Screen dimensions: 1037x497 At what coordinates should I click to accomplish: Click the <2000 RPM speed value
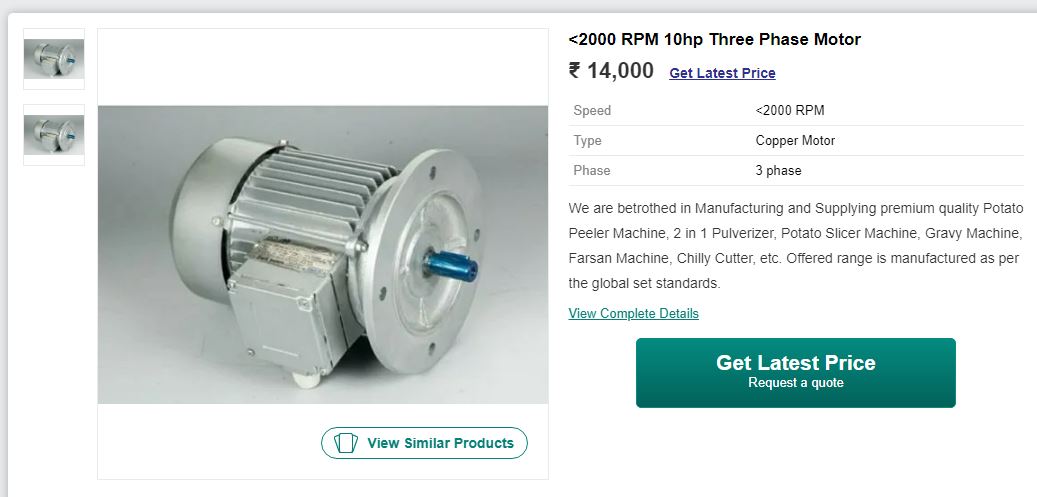tap(790, 111)
